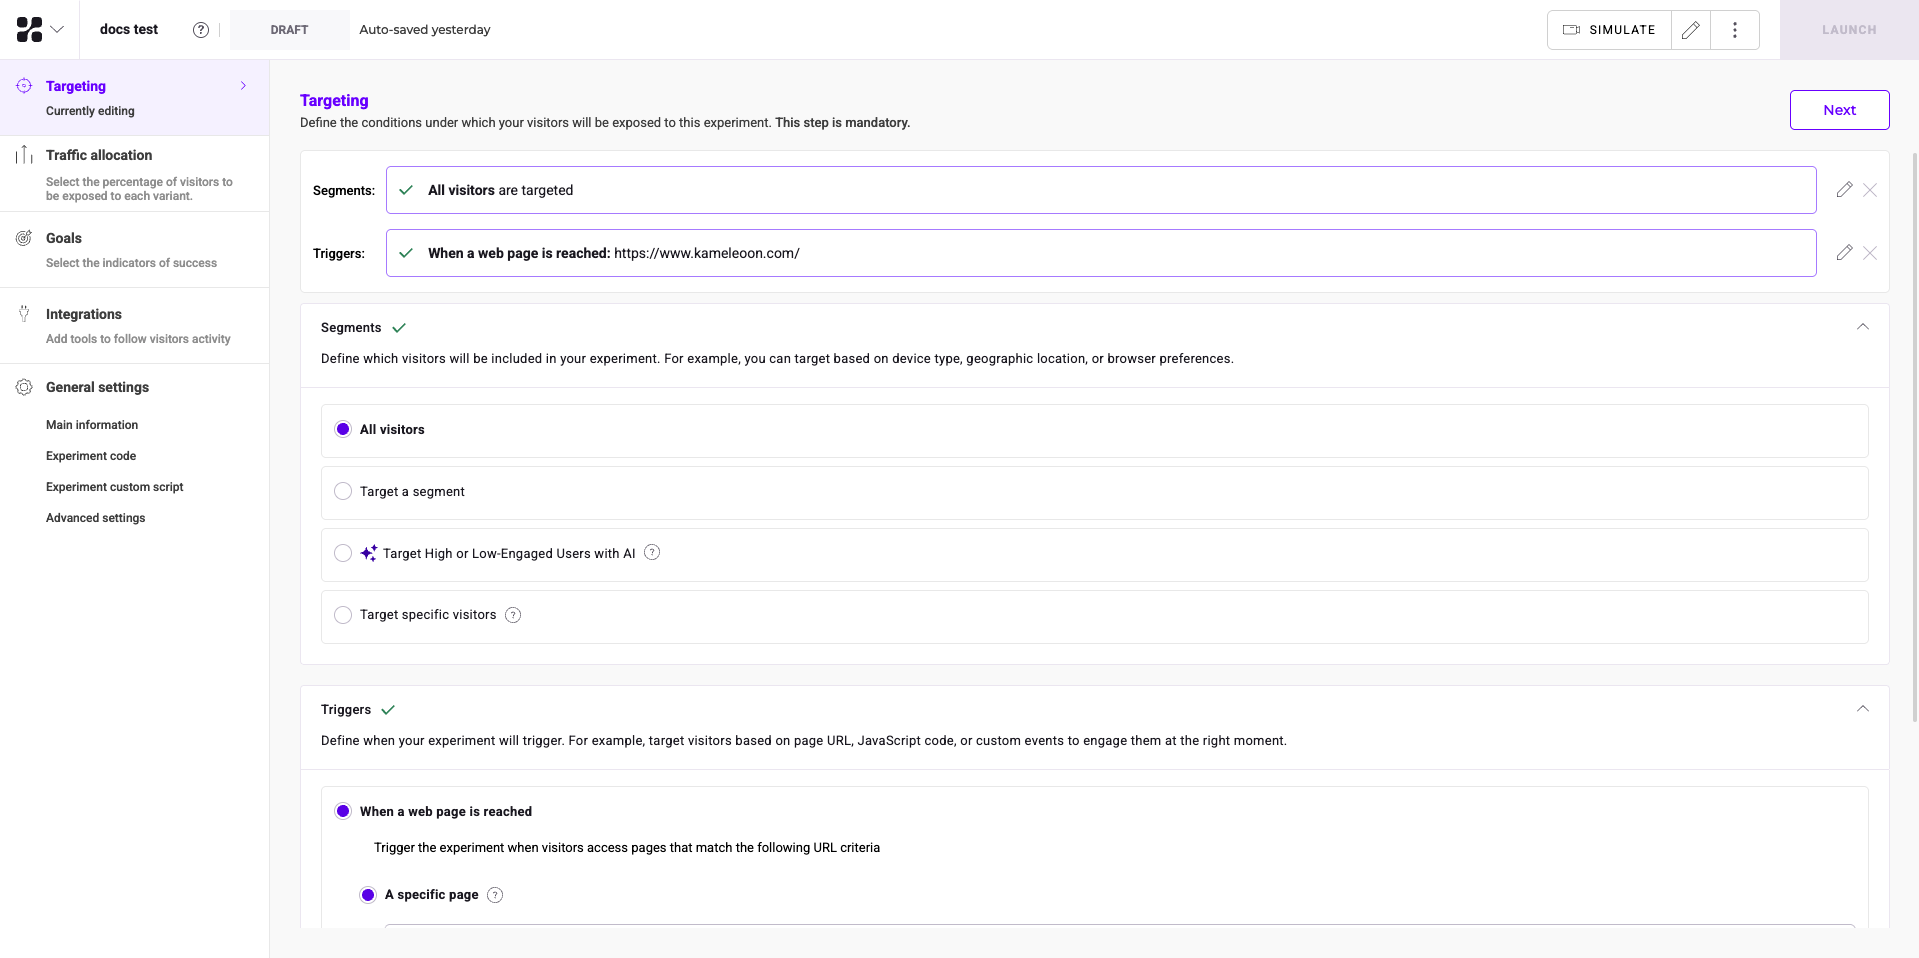Go to Traffic allocation step

(99, 155)
